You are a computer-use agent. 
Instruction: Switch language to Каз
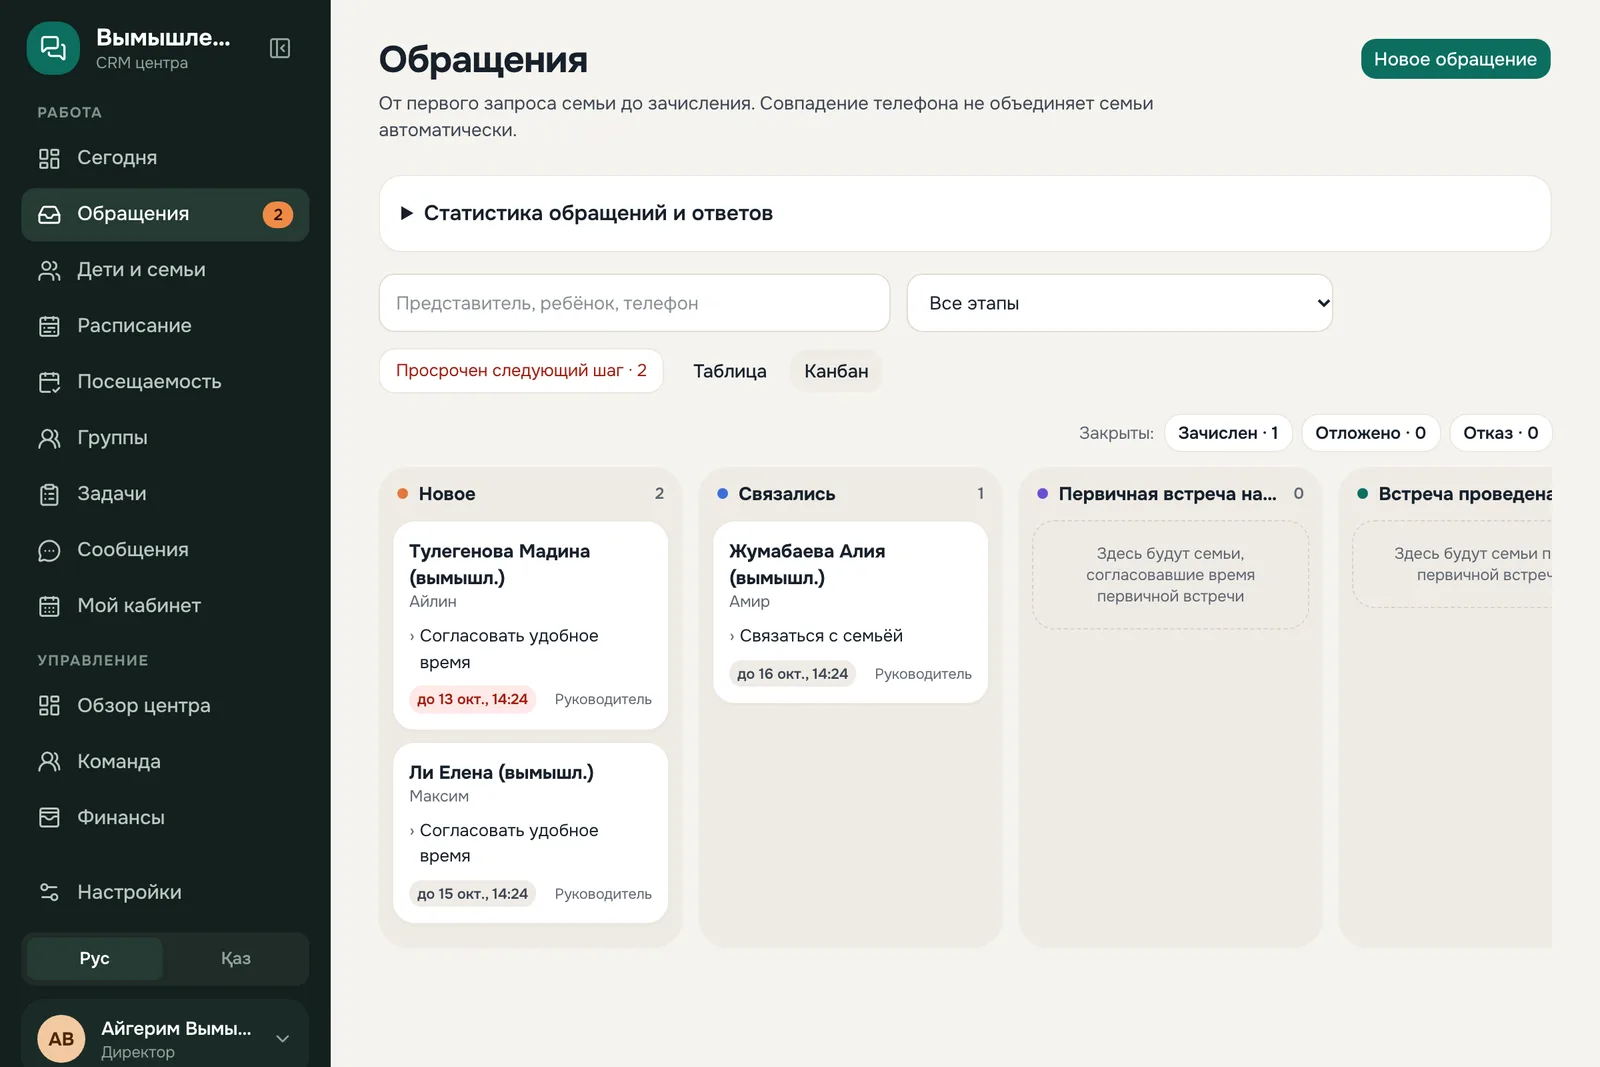click(236, 958)
